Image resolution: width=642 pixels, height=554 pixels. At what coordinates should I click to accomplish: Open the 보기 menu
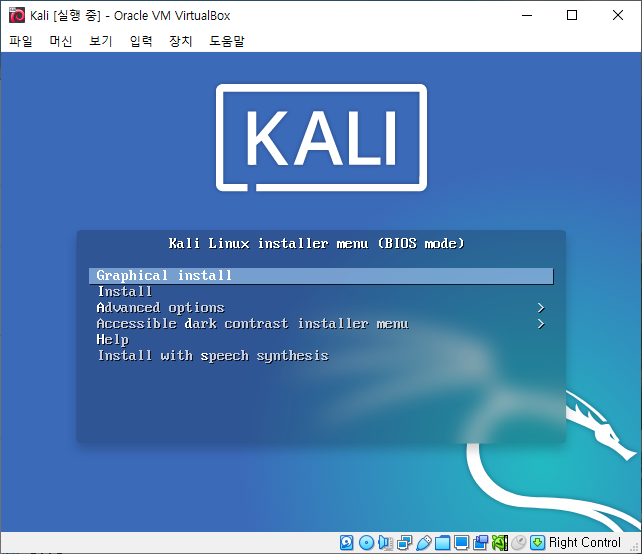[x=101, y=41]
